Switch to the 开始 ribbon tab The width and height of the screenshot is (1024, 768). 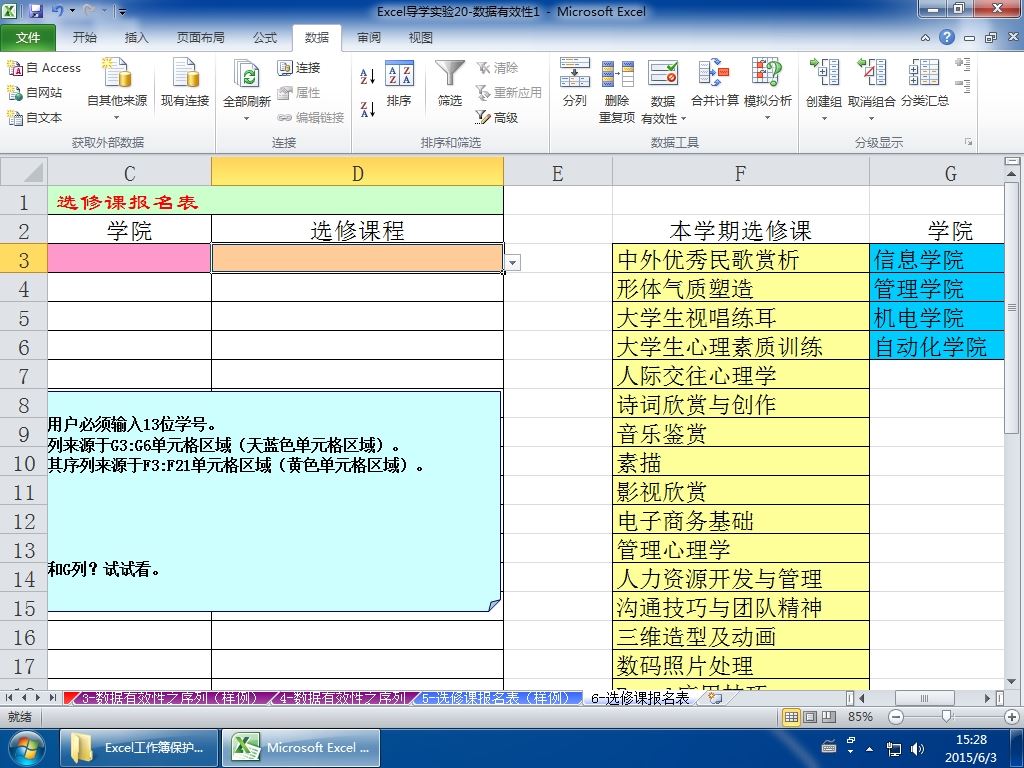tap(84, 37)
